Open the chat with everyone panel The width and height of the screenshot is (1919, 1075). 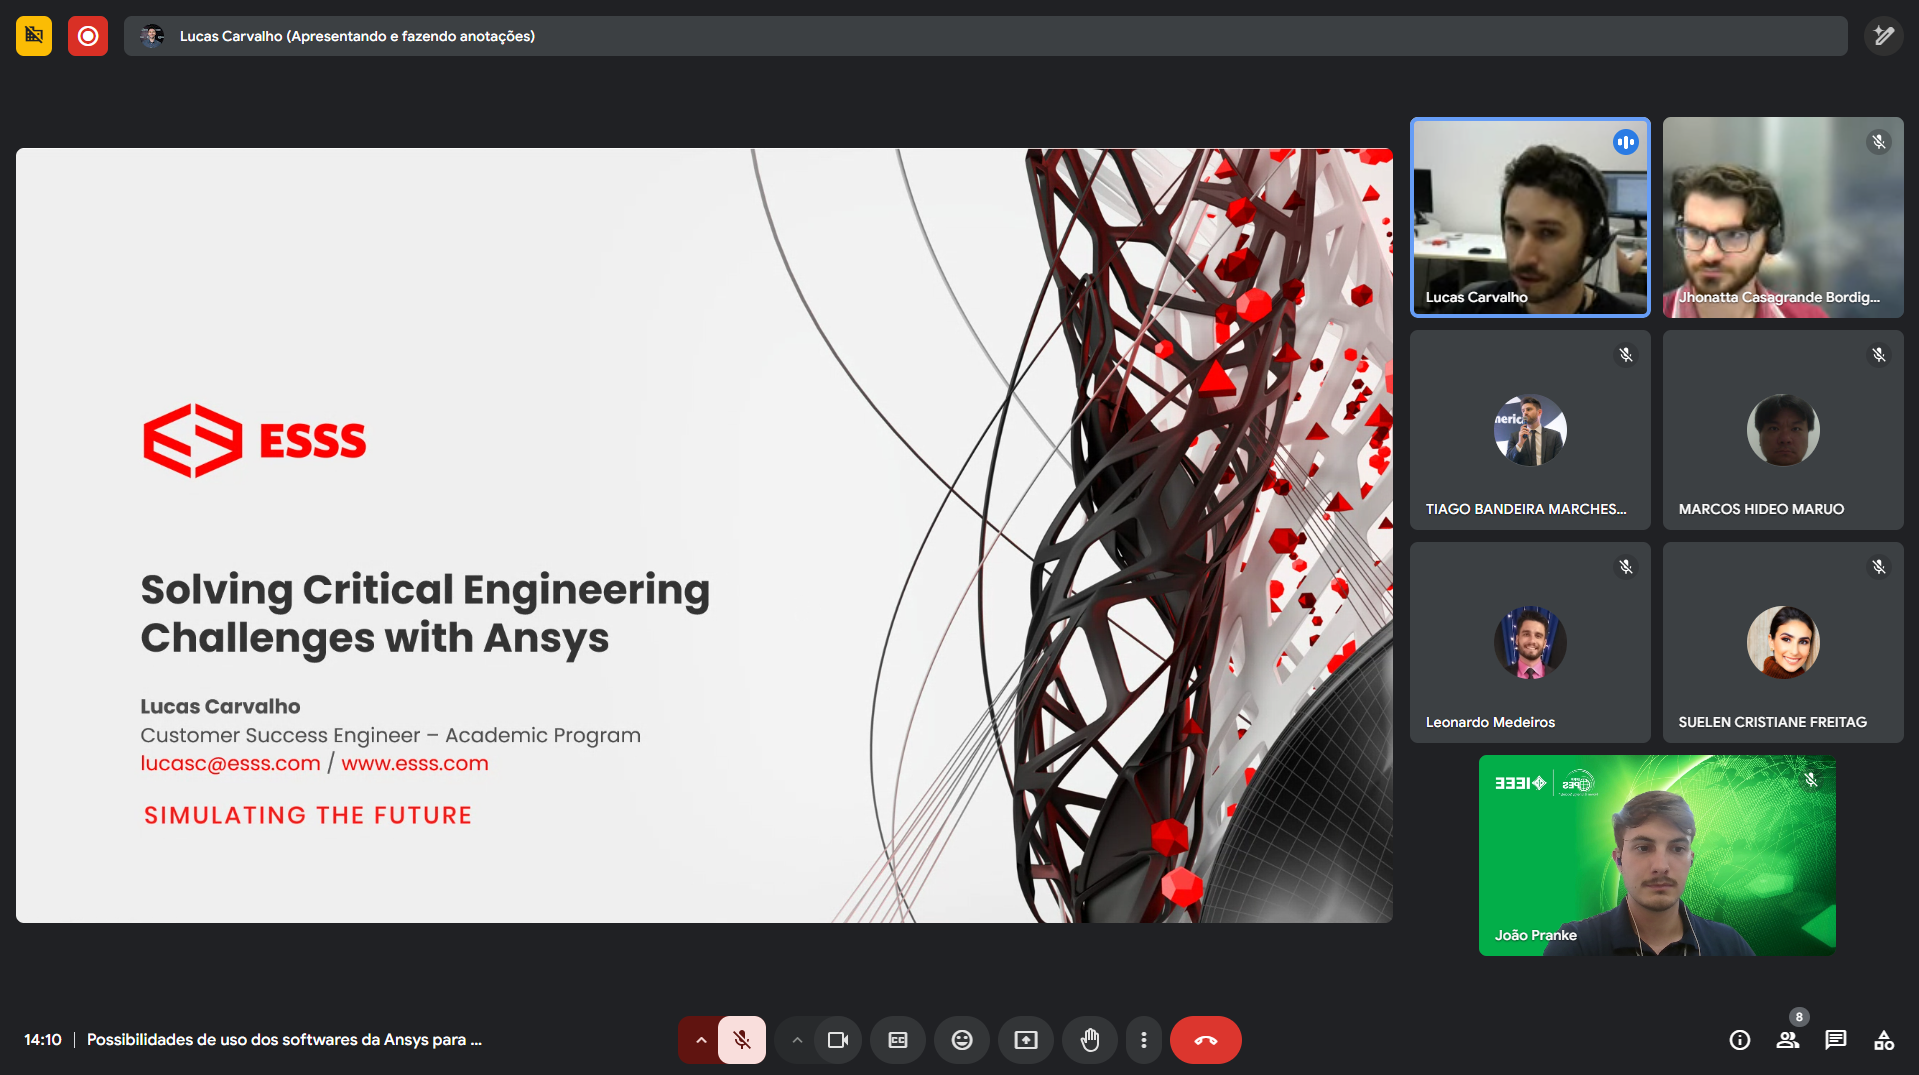coord(1836,1040)
